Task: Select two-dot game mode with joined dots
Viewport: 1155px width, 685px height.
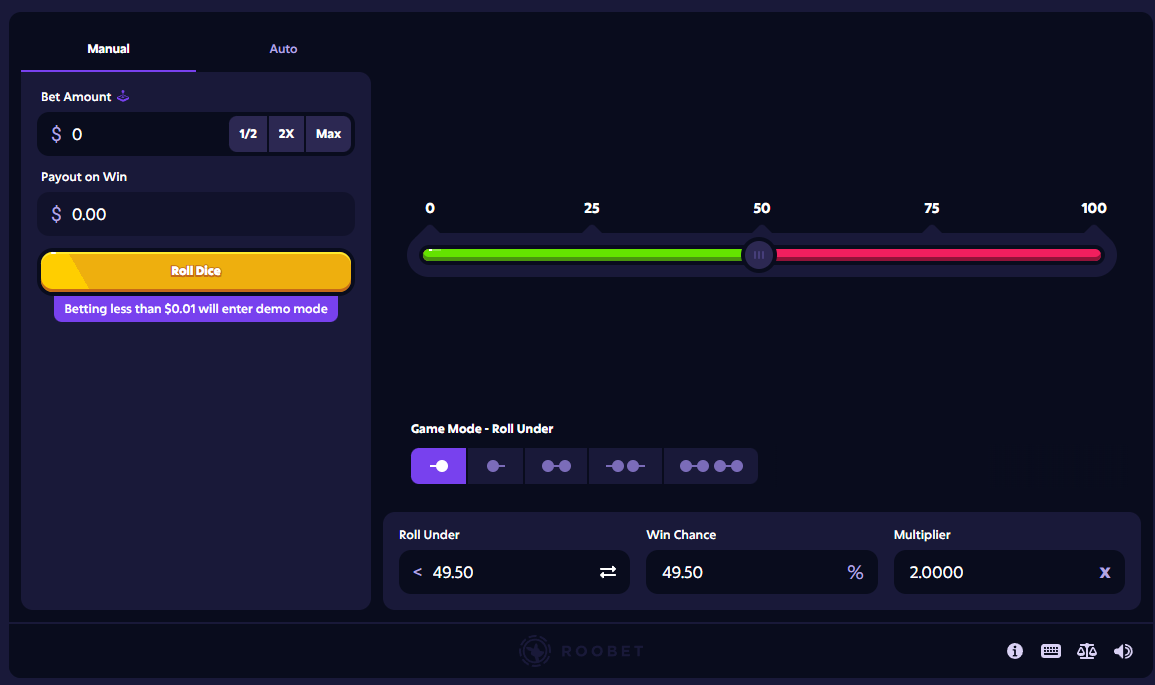Action: tap(556, 466)
